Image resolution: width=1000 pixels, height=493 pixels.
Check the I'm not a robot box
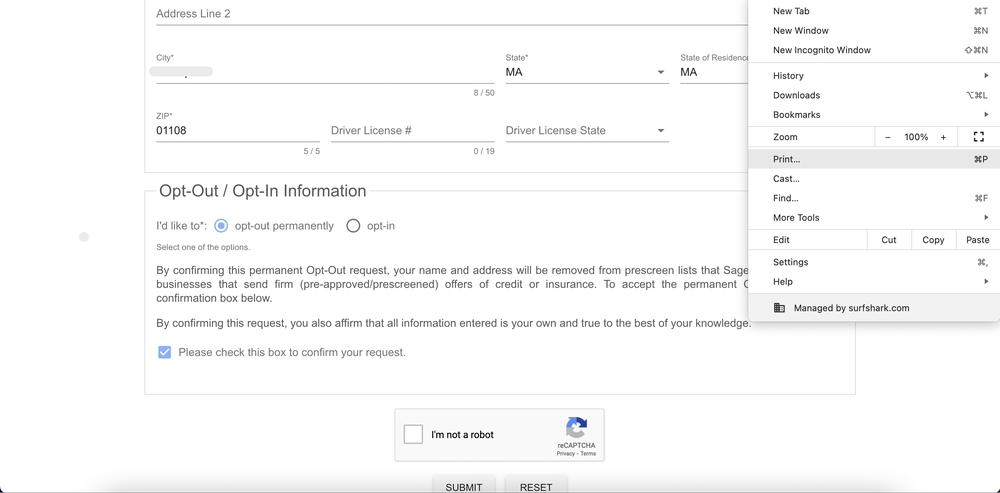(413, 434)
